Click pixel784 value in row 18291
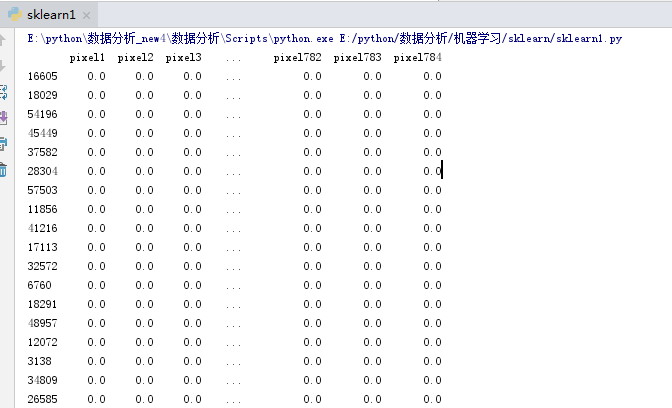The image size is (672, 408). [x=432, y=304]
